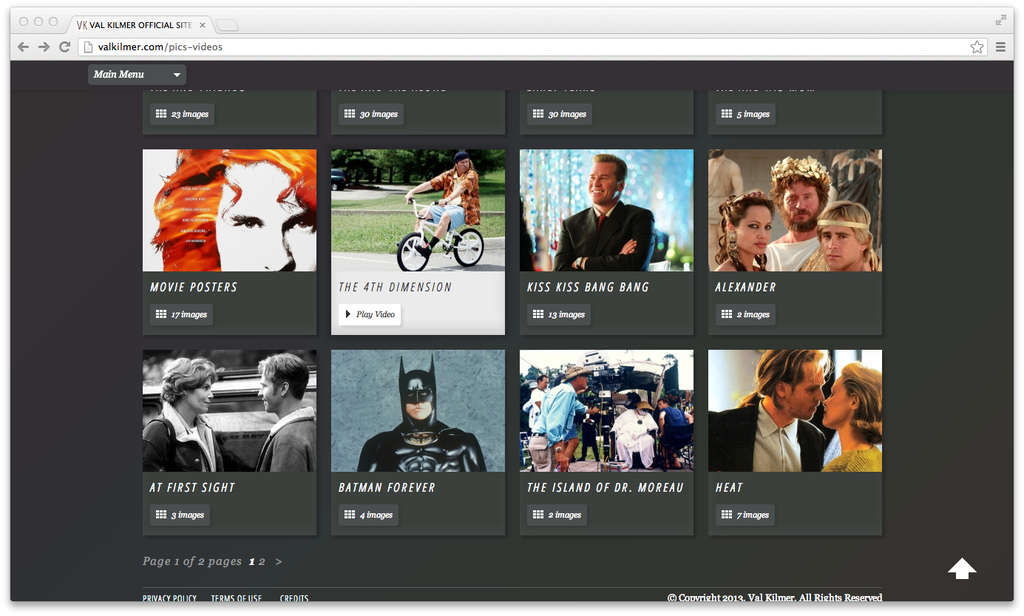The width and height of the screenshot is (1024, 616).
Task: Open the Privacy Policy footer link
Action: click(x=170, y=598)
